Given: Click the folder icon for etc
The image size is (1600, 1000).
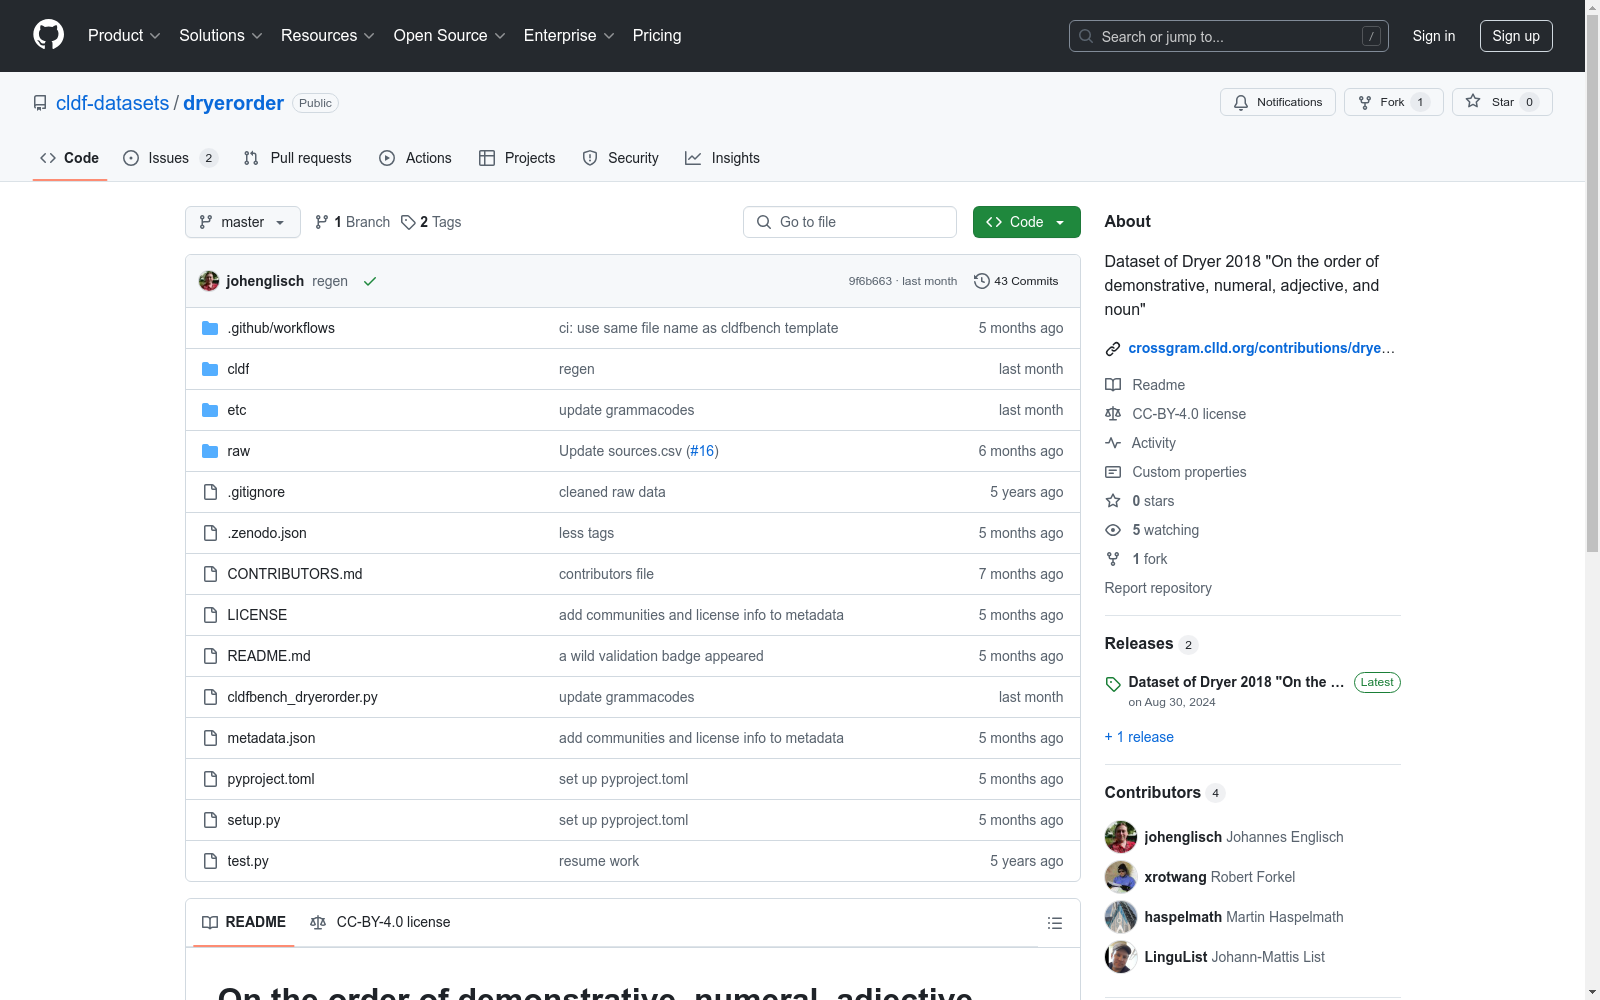Looking at the screenshot, I should point(210,410).
